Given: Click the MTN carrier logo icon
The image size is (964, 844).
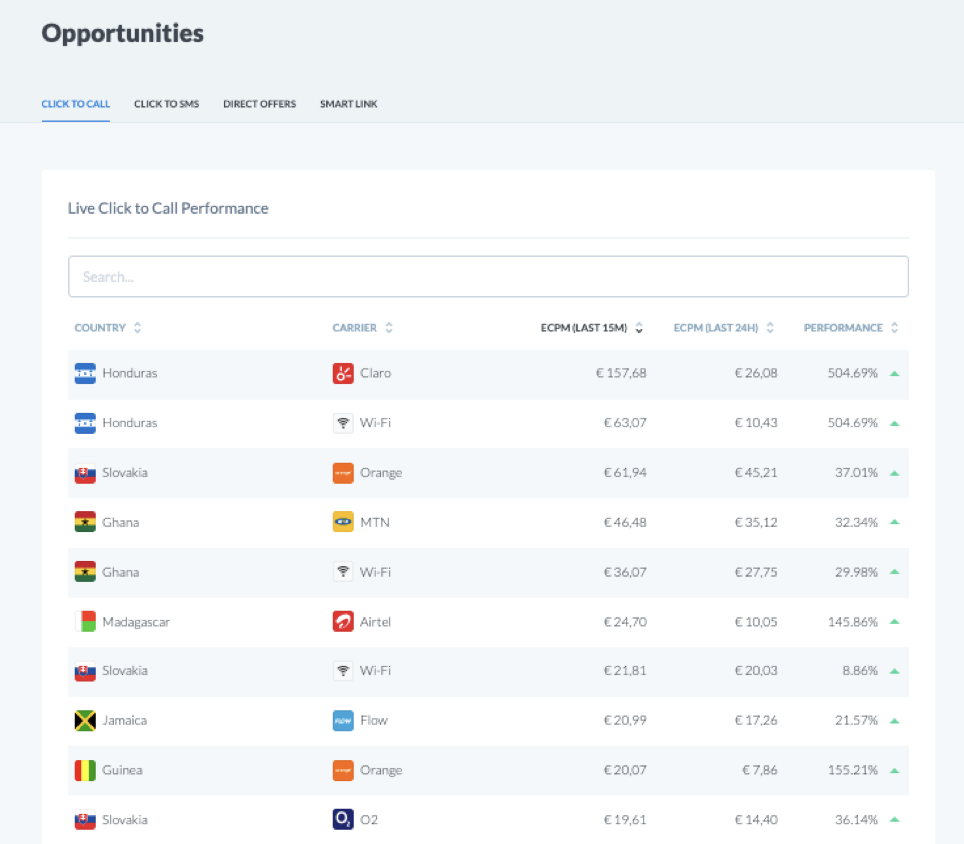Looking at the screenshot, I should point(343,522).
